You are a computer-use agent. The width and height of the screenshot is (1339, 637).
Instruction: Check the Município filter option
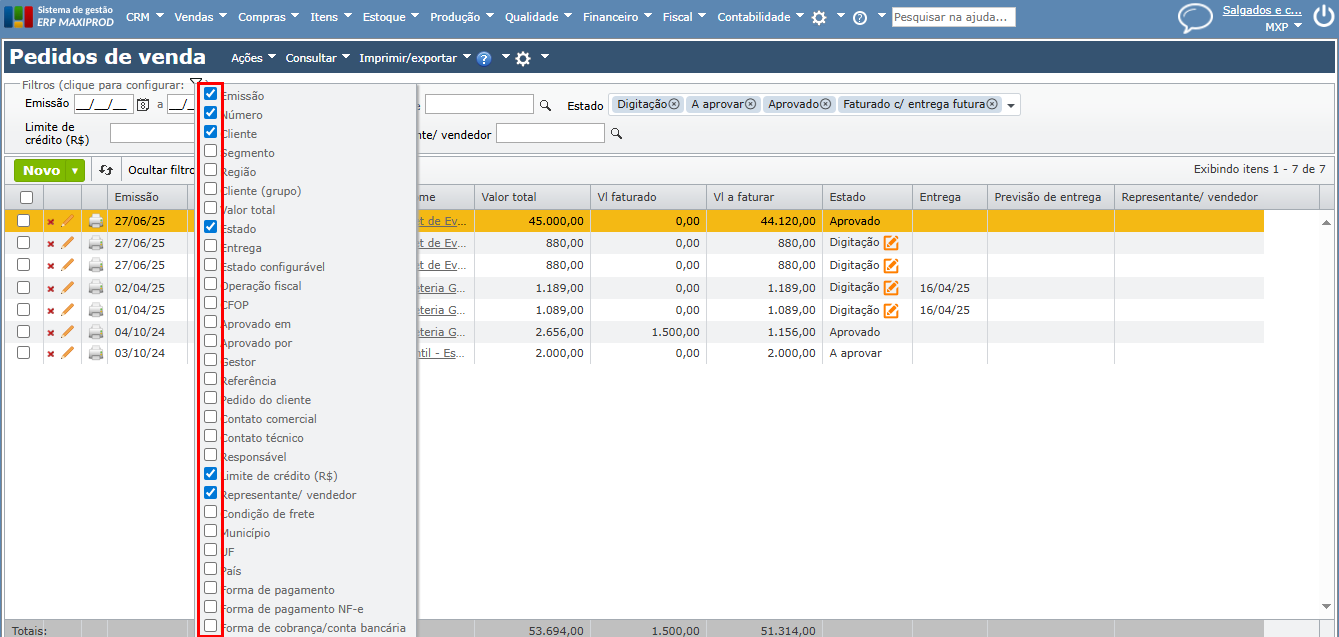click(x=210, y=532)
